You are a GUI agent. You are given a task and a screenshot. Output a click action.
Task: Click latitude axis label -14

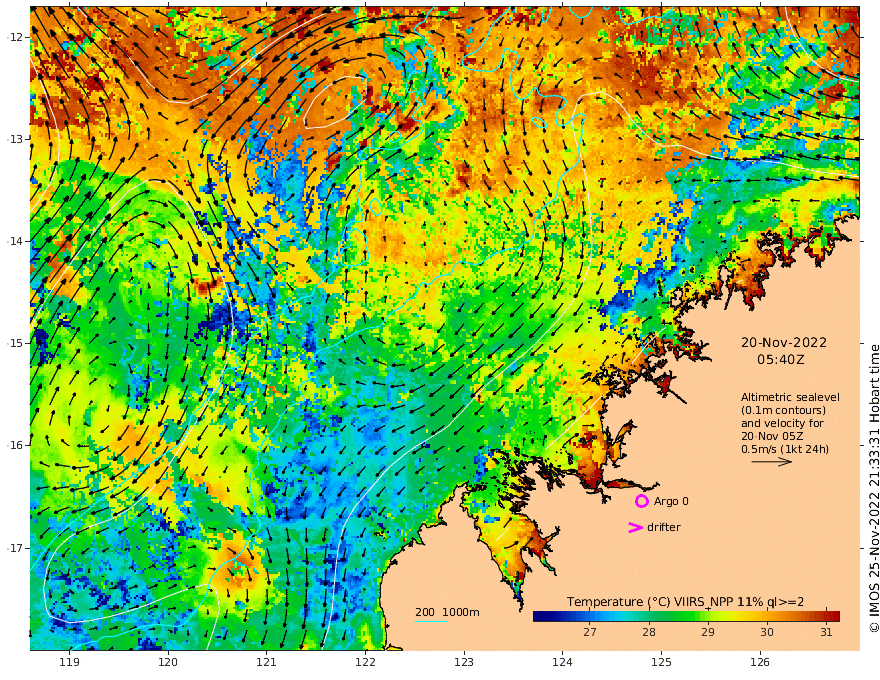[16, 241]
